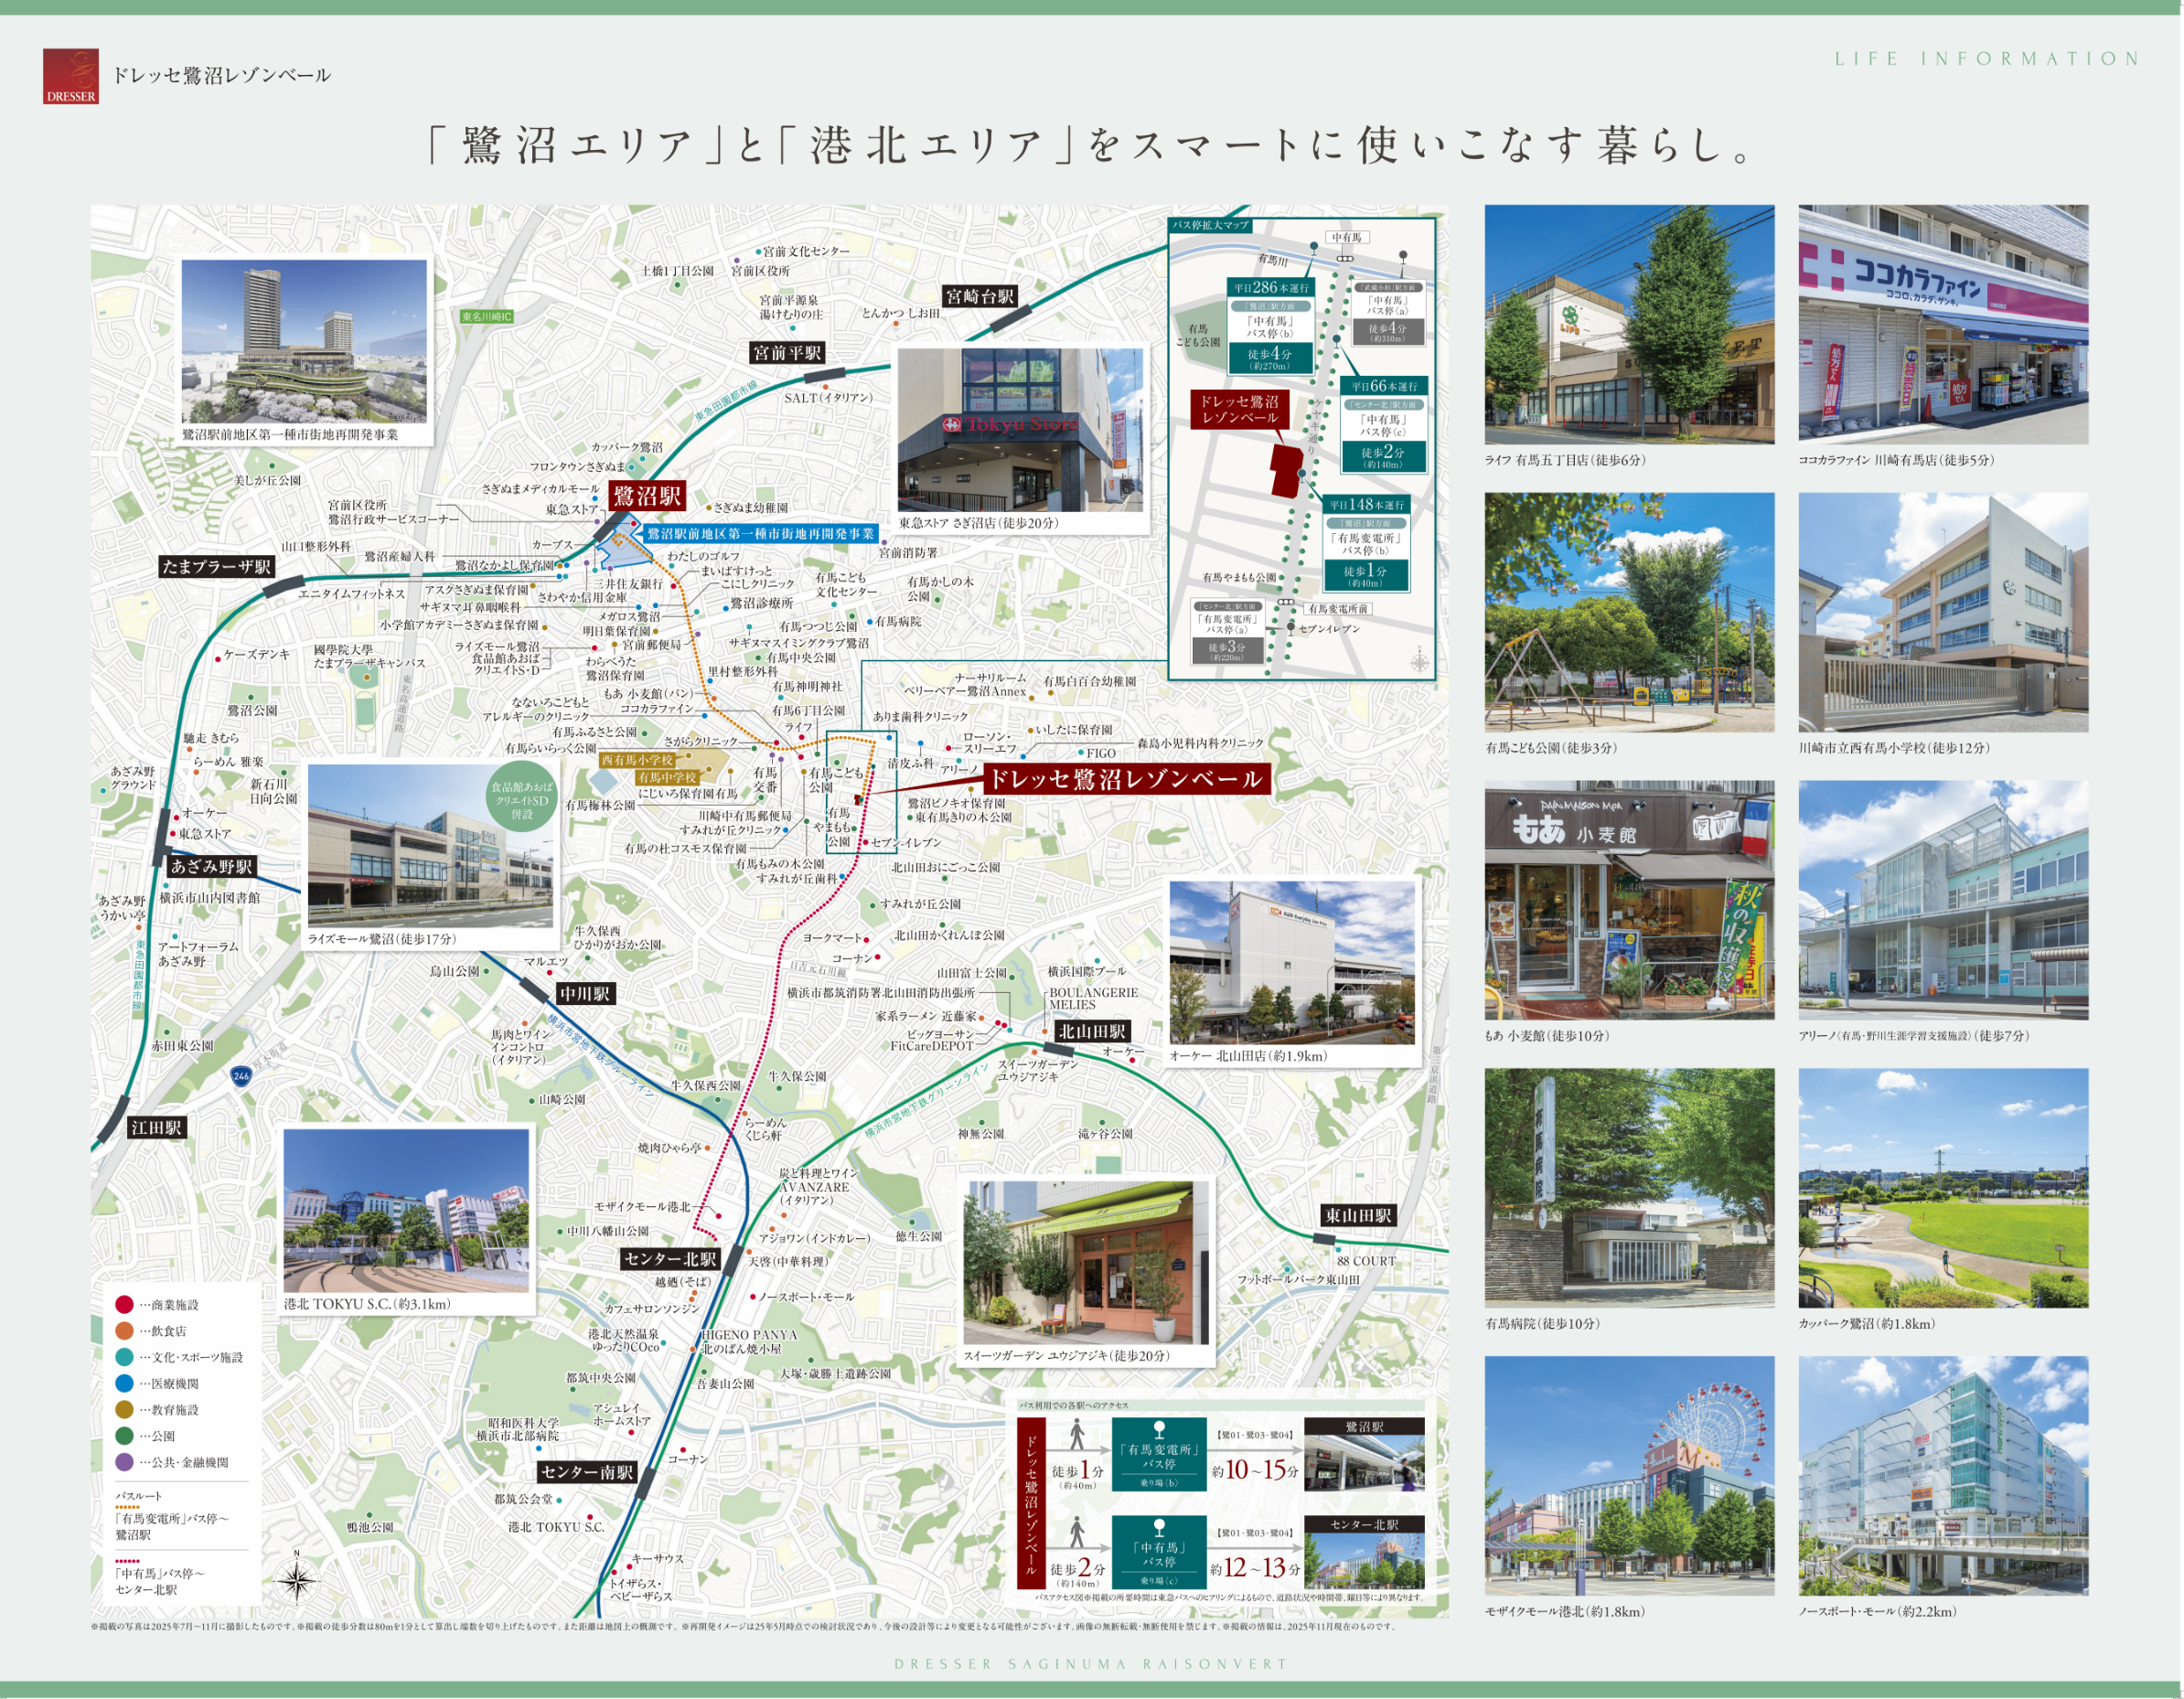Click the walking person icon beside 徒歩1分
The height and width of the screenshot is (1699, 2184).
1077,1436
